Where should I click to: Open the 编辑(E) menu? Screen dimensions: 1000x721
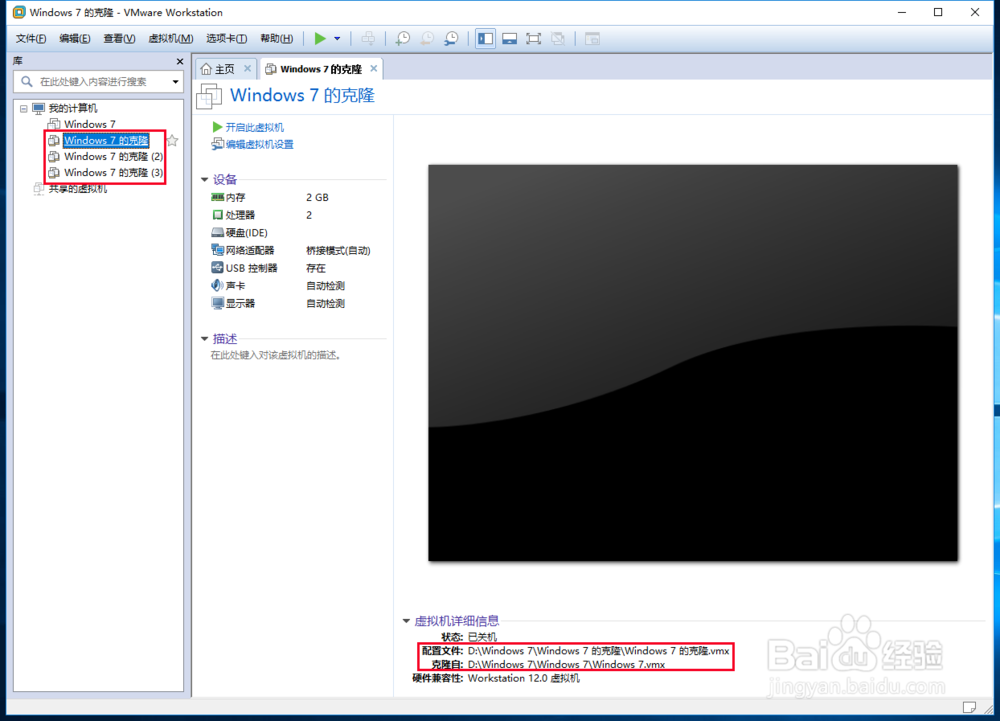(x=75, y=38)
